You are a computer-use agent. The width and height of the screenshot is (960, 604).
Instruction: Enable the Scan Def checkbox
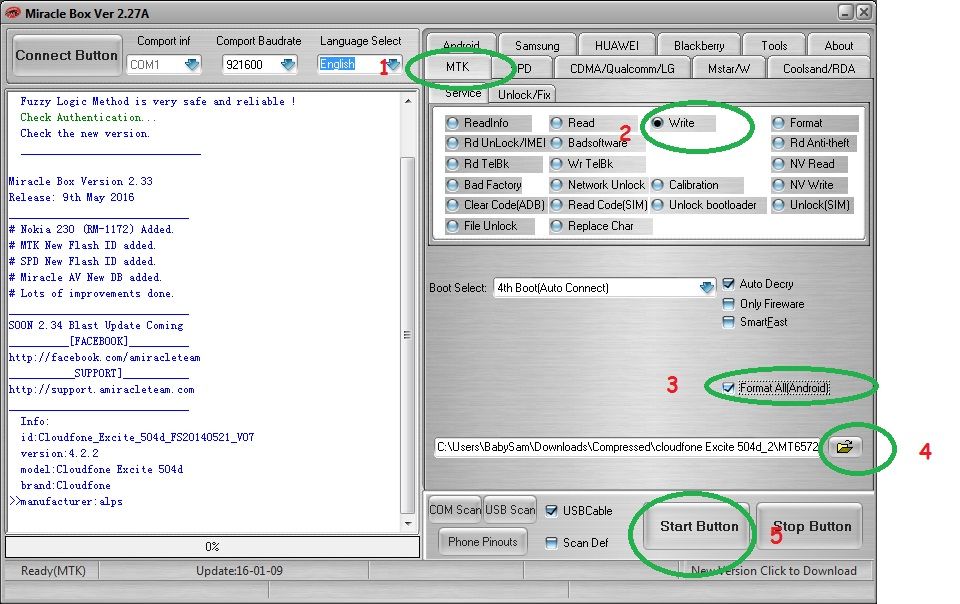(x=552, y=543)
